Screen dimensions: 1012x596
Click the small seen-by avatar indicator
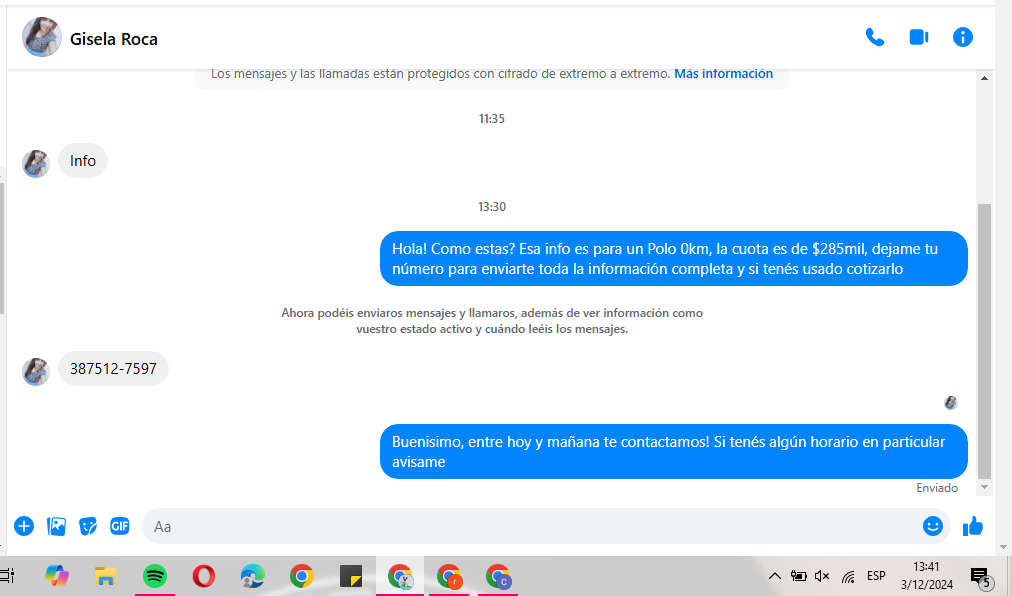pyautogui.click(x=951, y=403)
